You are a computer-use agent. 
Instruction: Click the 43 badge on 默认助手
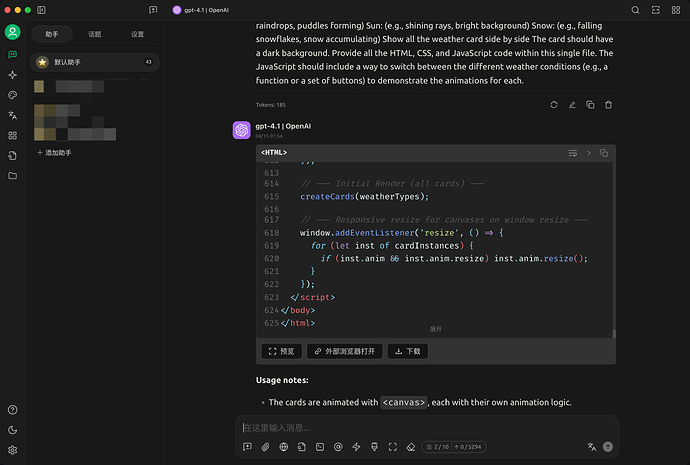[x=149, y=62]
